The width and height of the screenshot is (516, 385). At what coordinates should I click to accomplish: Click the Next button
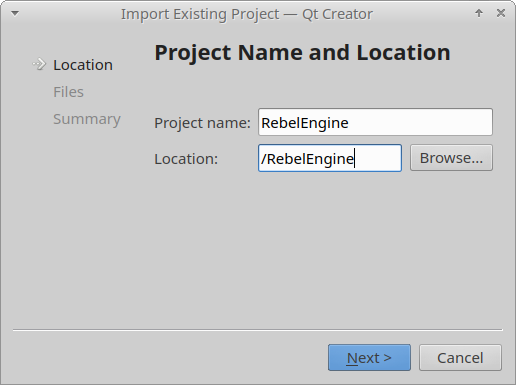pos(369,358)
